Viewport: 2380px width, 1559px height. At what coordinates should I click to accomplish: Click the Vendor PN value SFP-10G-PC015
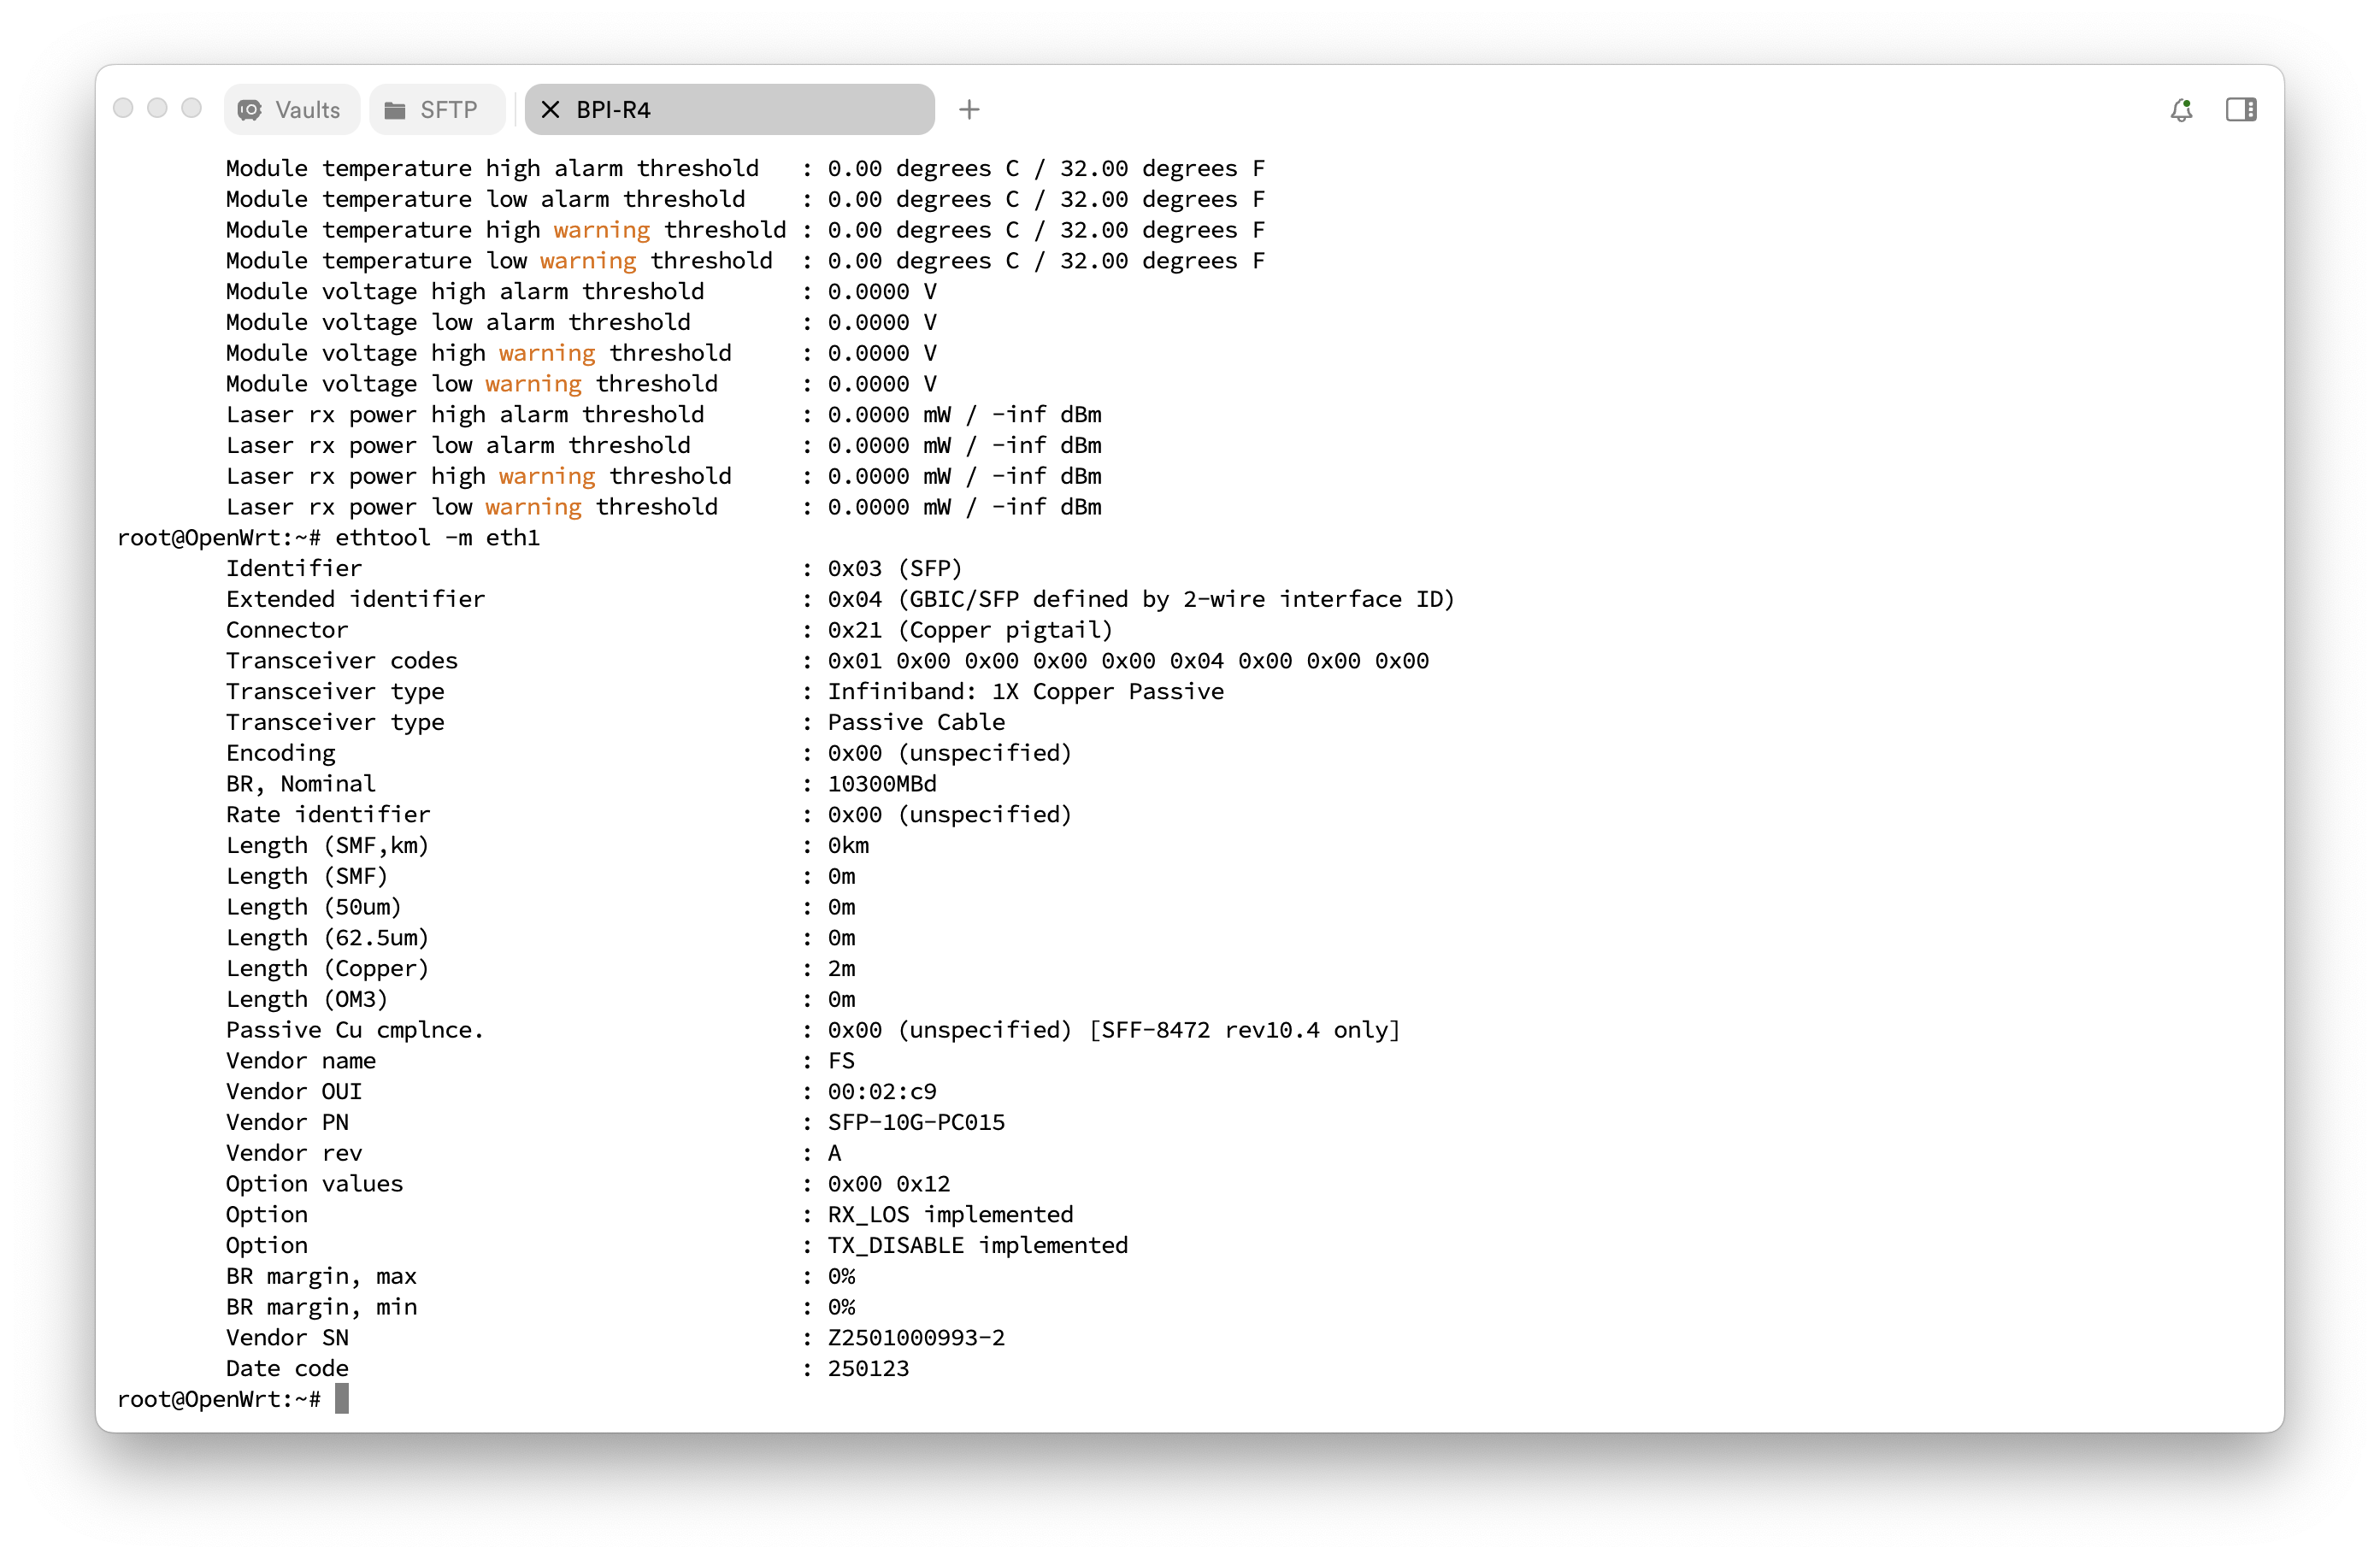coord(916,1122)
